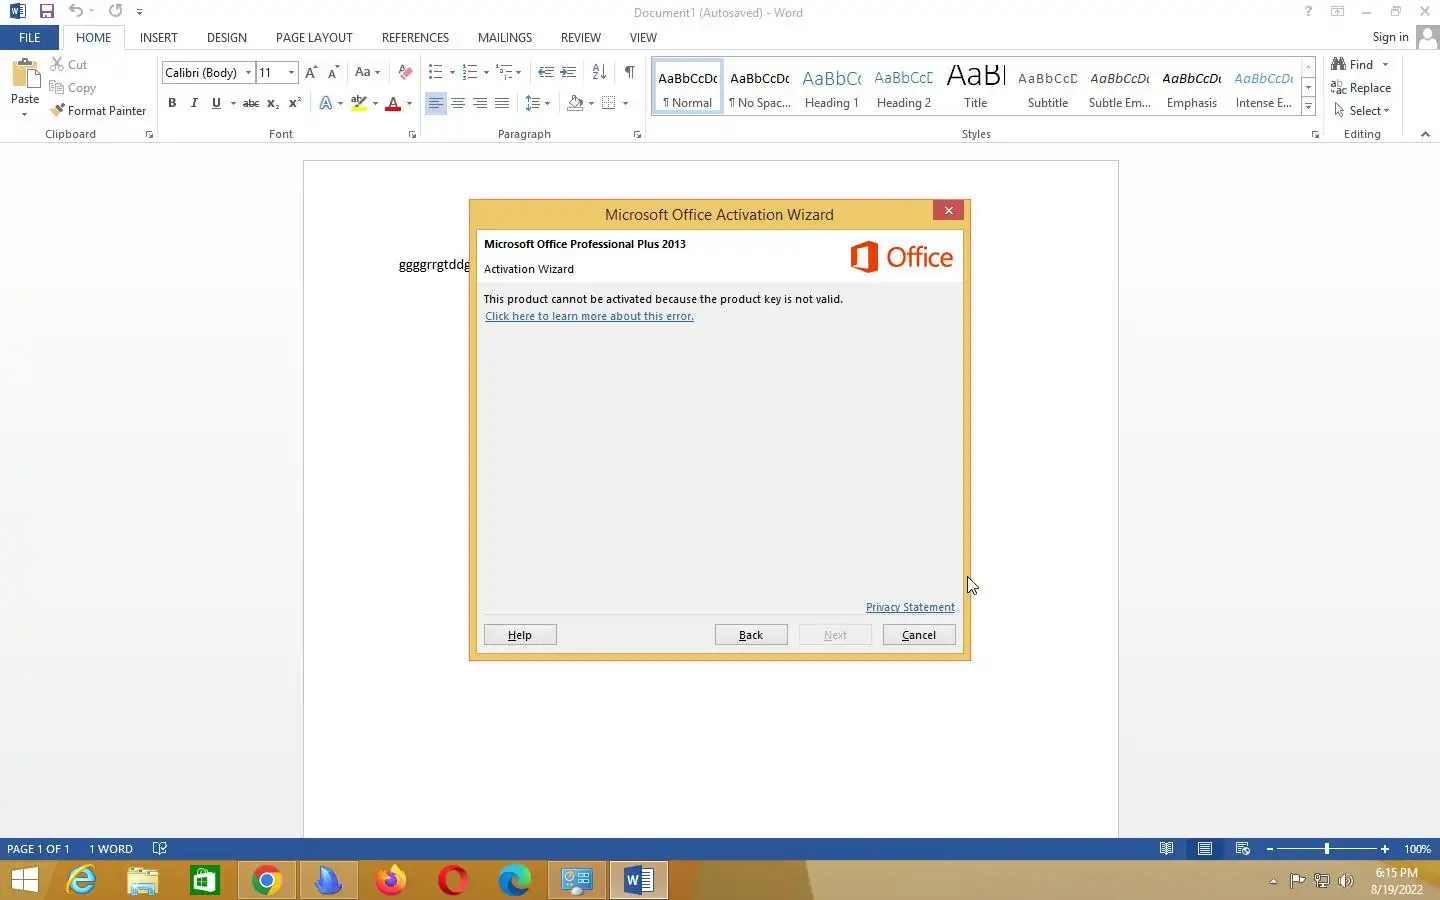Click the Sort A-Z icon

click(x=599, y=72)
